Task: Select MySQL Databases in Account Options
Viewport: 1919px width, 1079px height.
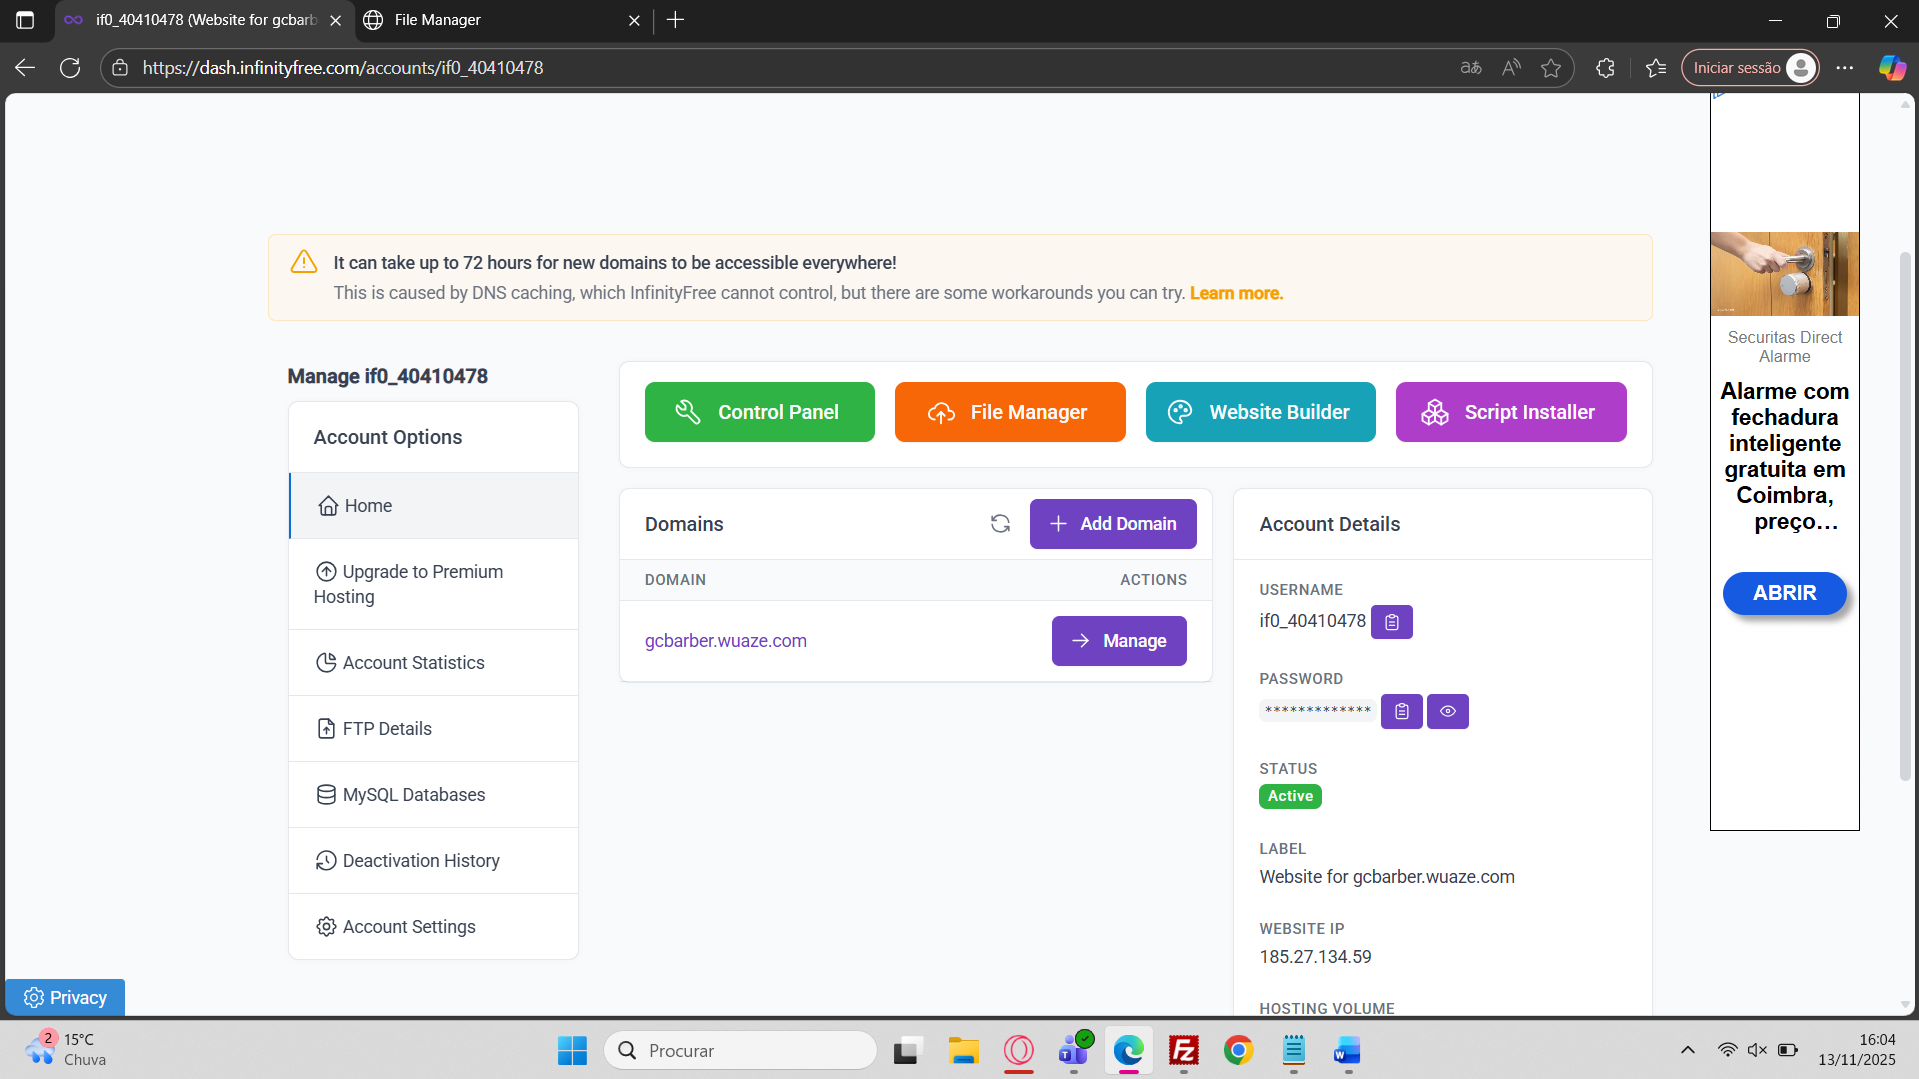Action: click(413, 795)
